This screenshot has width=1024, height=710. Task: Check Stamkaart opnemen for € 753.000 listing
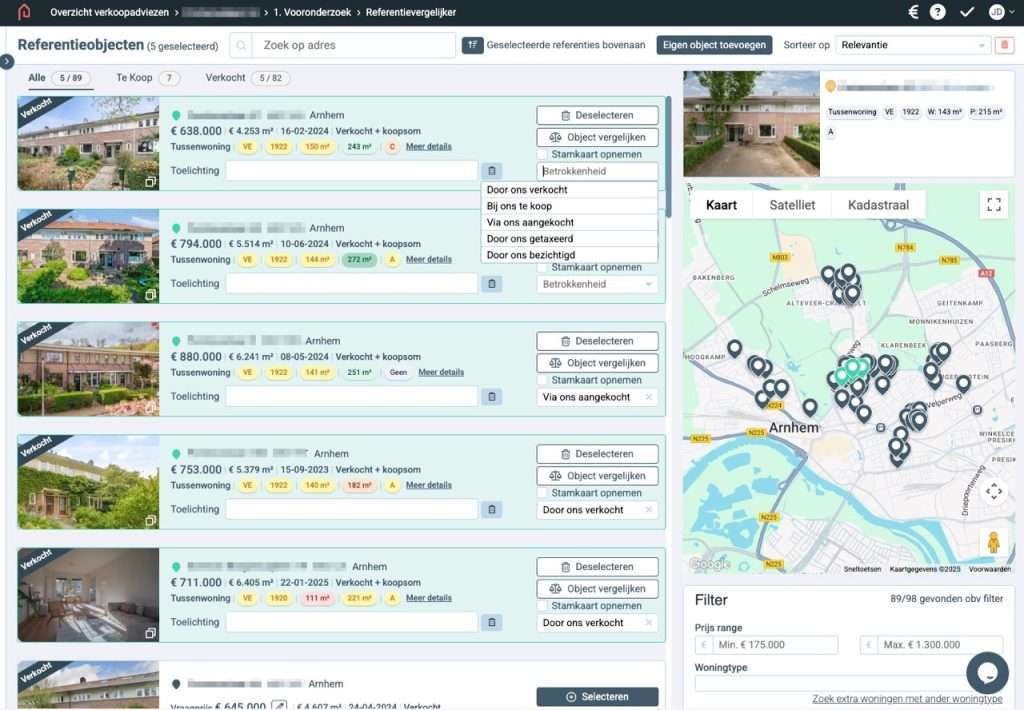click(x=542, y=493)
